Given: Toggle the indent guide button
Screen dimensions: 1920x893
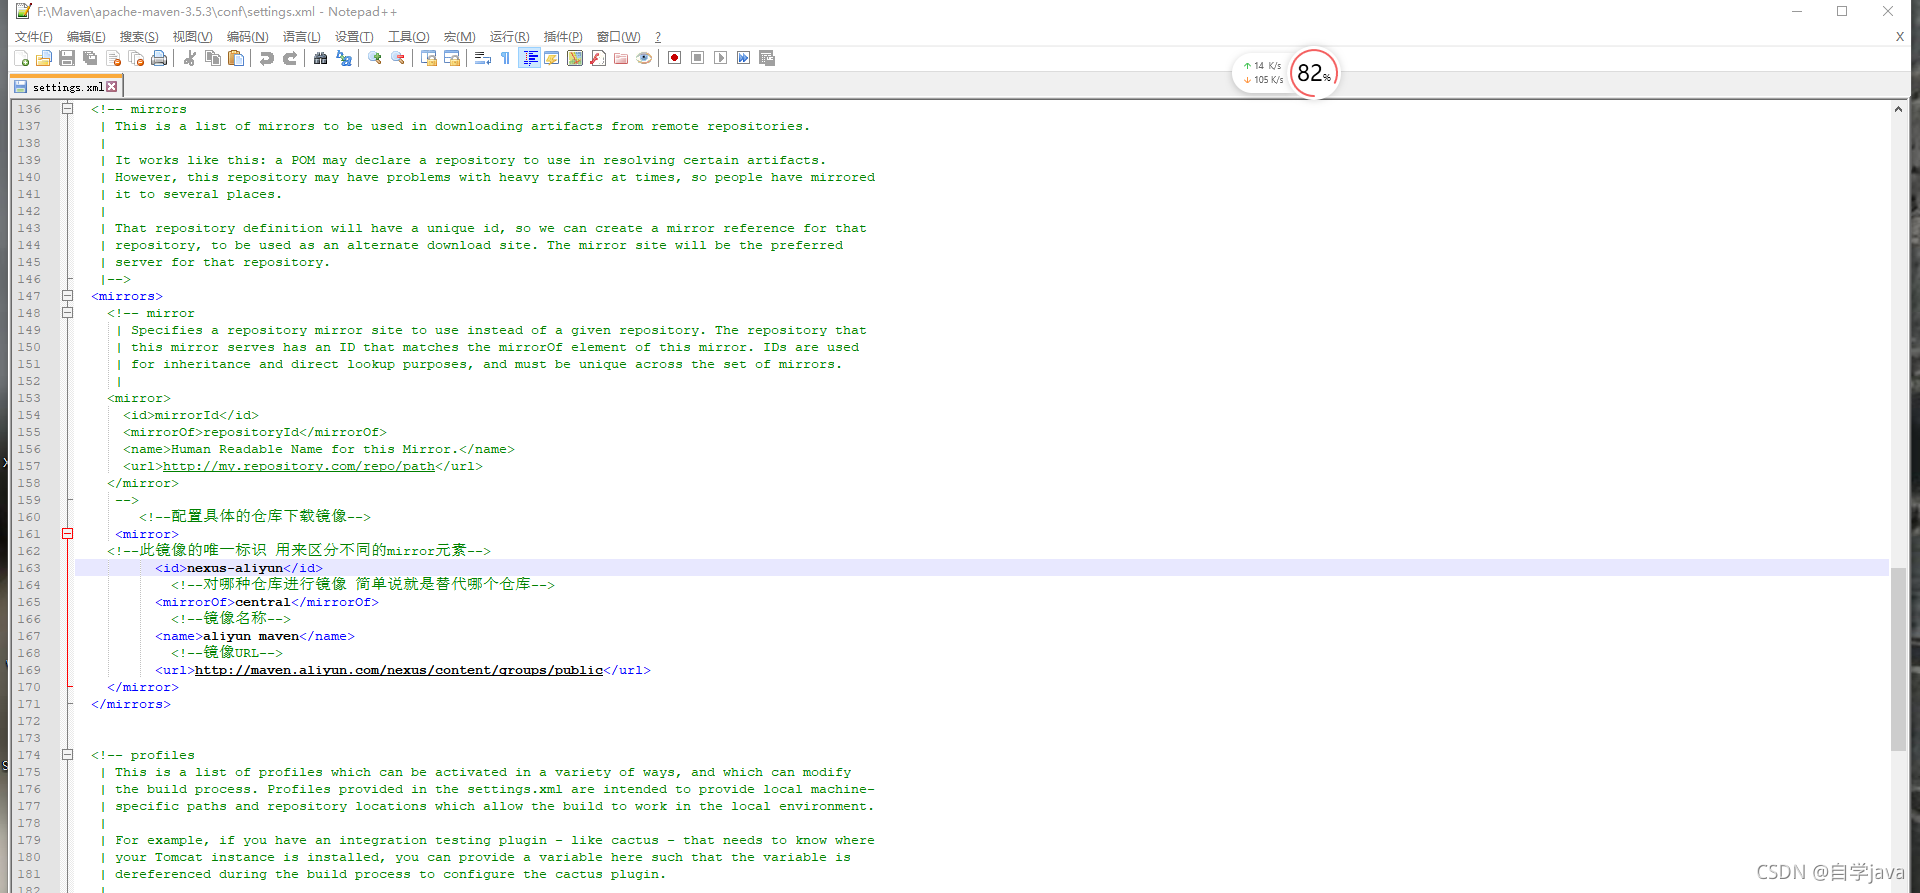Looking at the screenshot, I should (x=529, y=58).
